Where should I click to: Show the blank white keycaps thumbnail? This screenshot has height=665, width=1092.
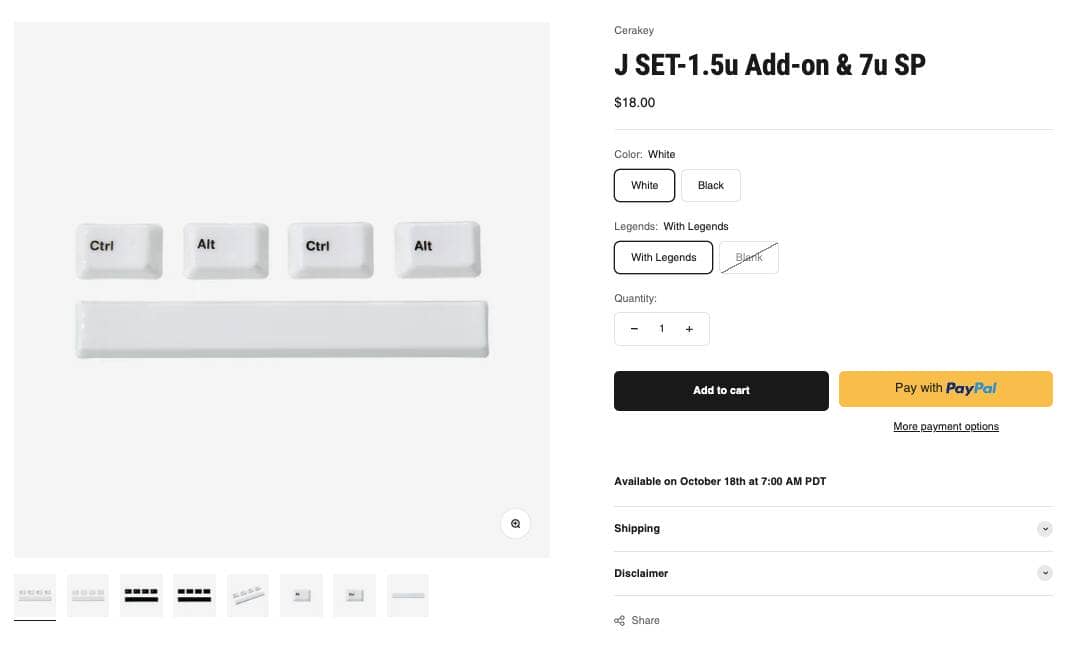pos(88,595)
